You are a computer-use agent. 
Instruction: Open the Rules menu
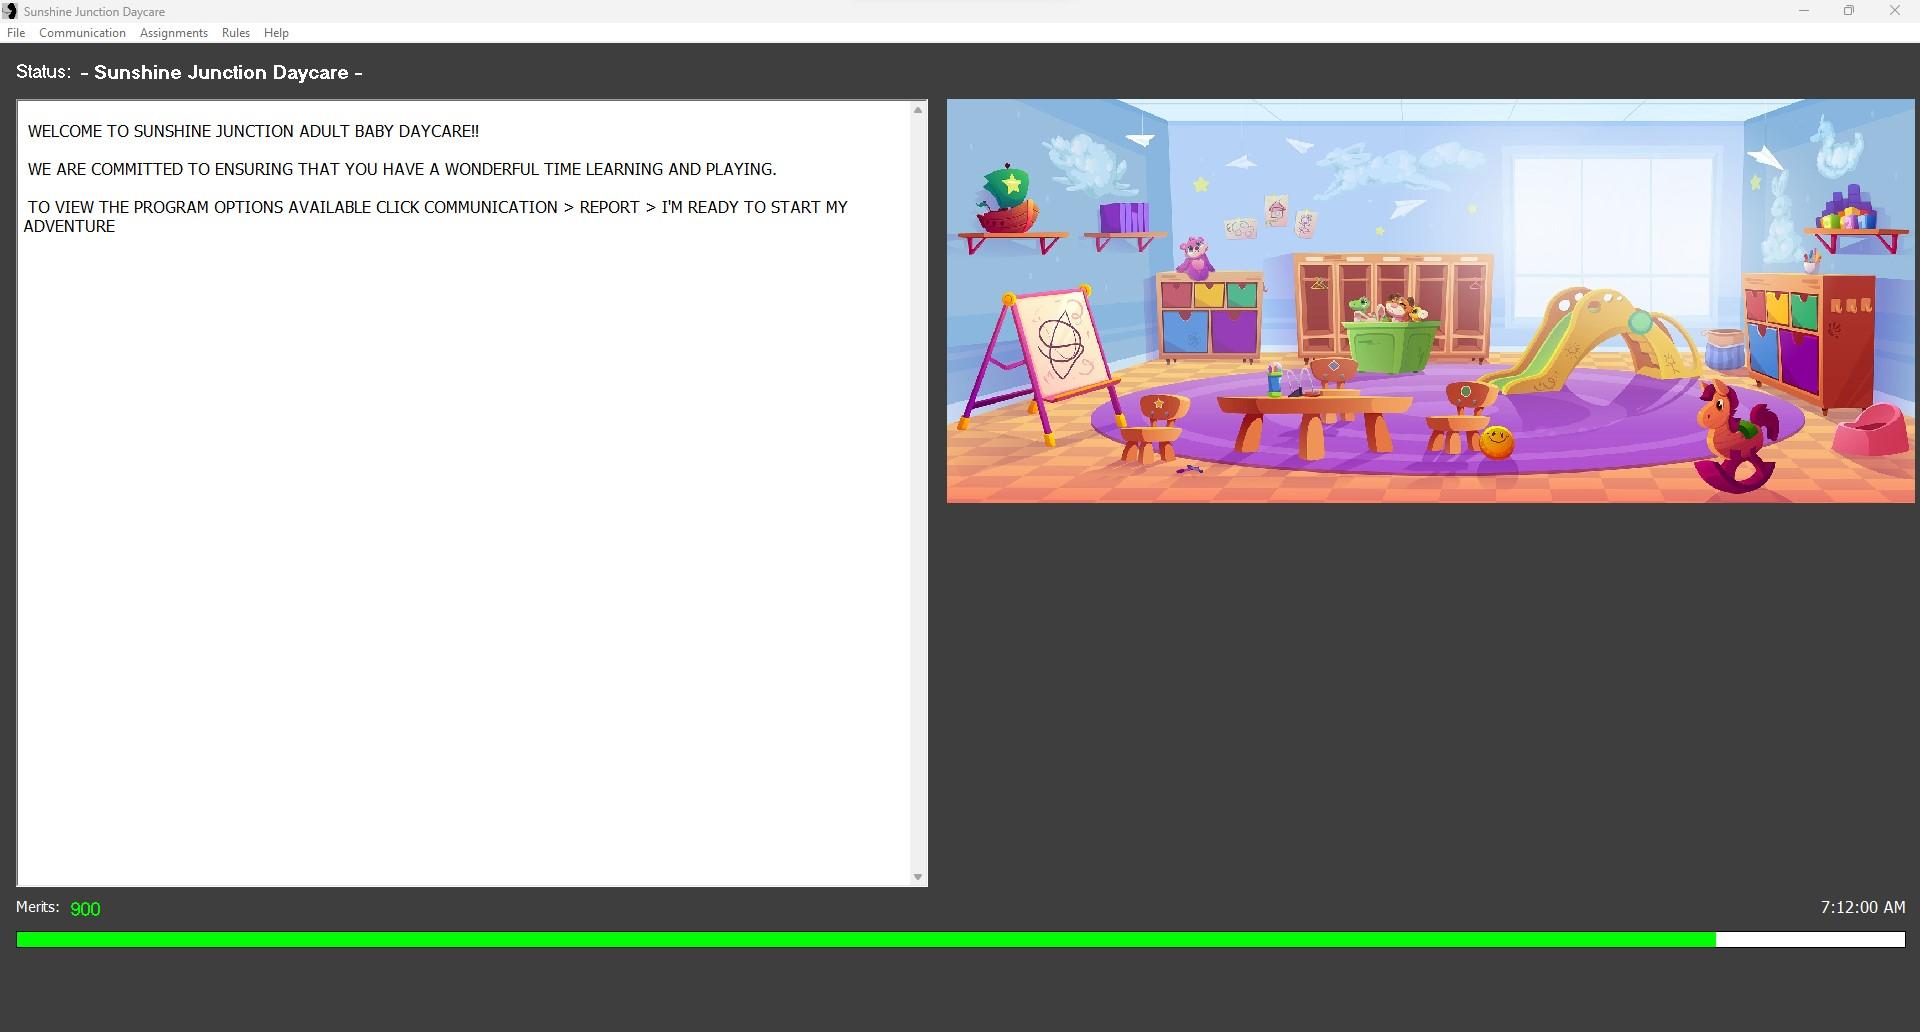[236, 33]
